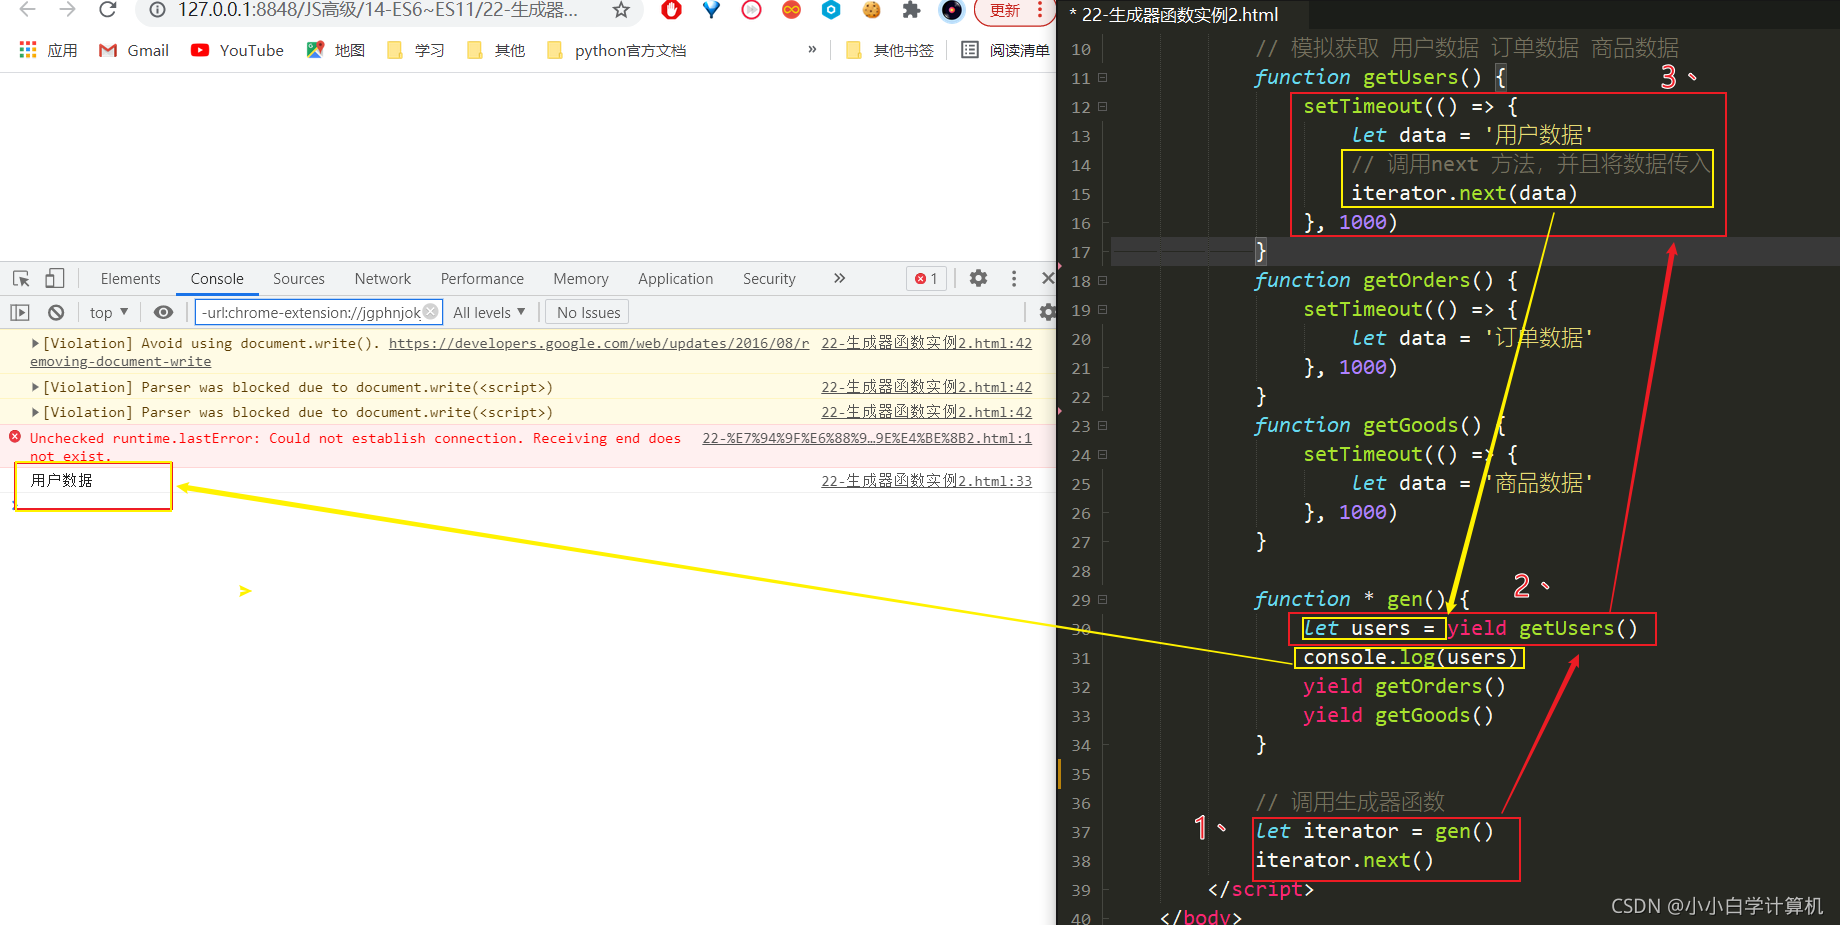The height and width of the screenshot is (925, 1840).
Task: Toggle the live expression eye icon
Action: tap(163, 313)
